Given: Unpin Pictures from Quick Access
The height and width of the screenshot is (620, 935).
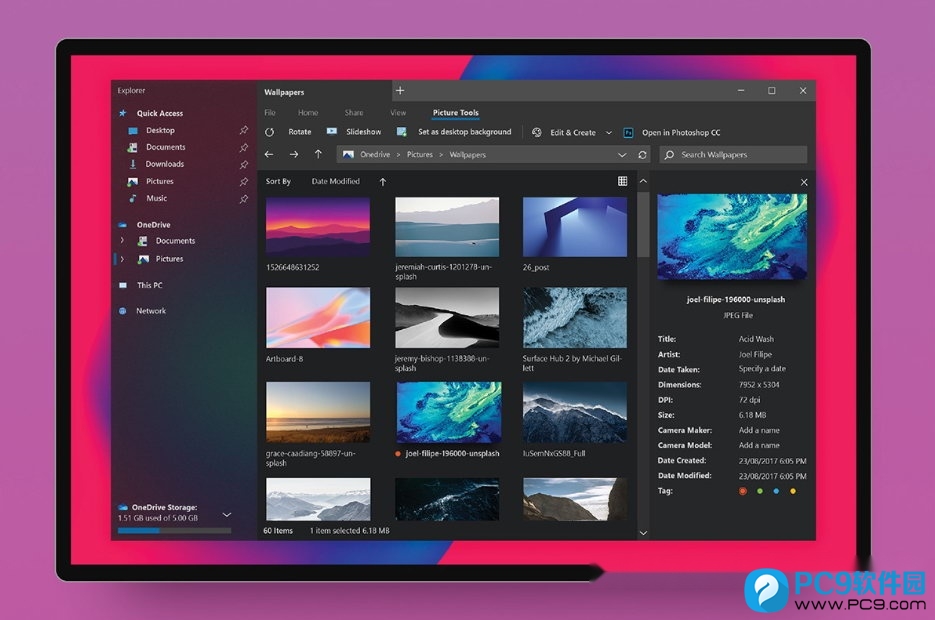Looking at the screenshot, I should coord(243,182).
